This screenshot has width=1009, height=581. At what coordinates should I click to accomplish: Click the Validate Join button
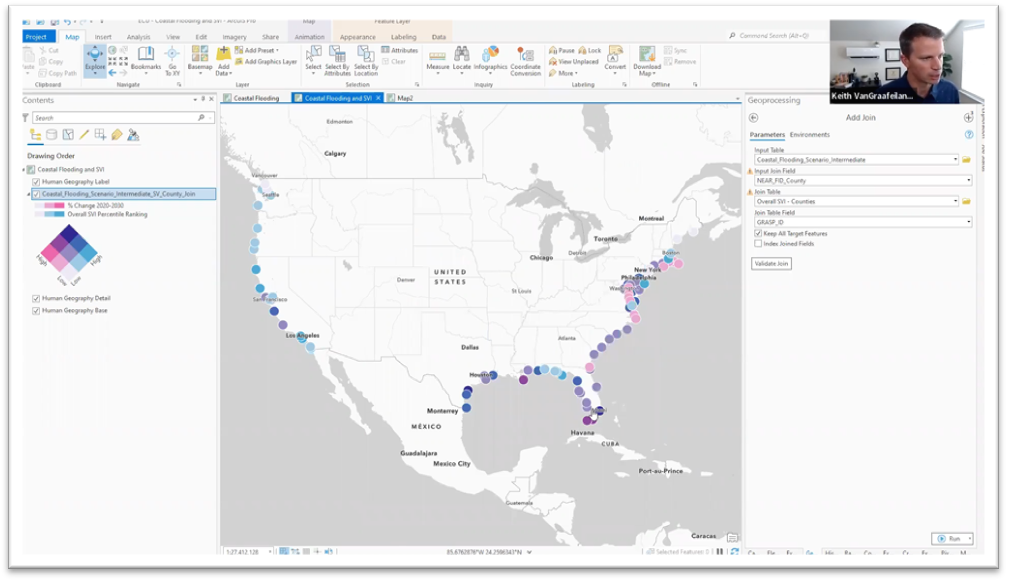(x=771, y=264)
